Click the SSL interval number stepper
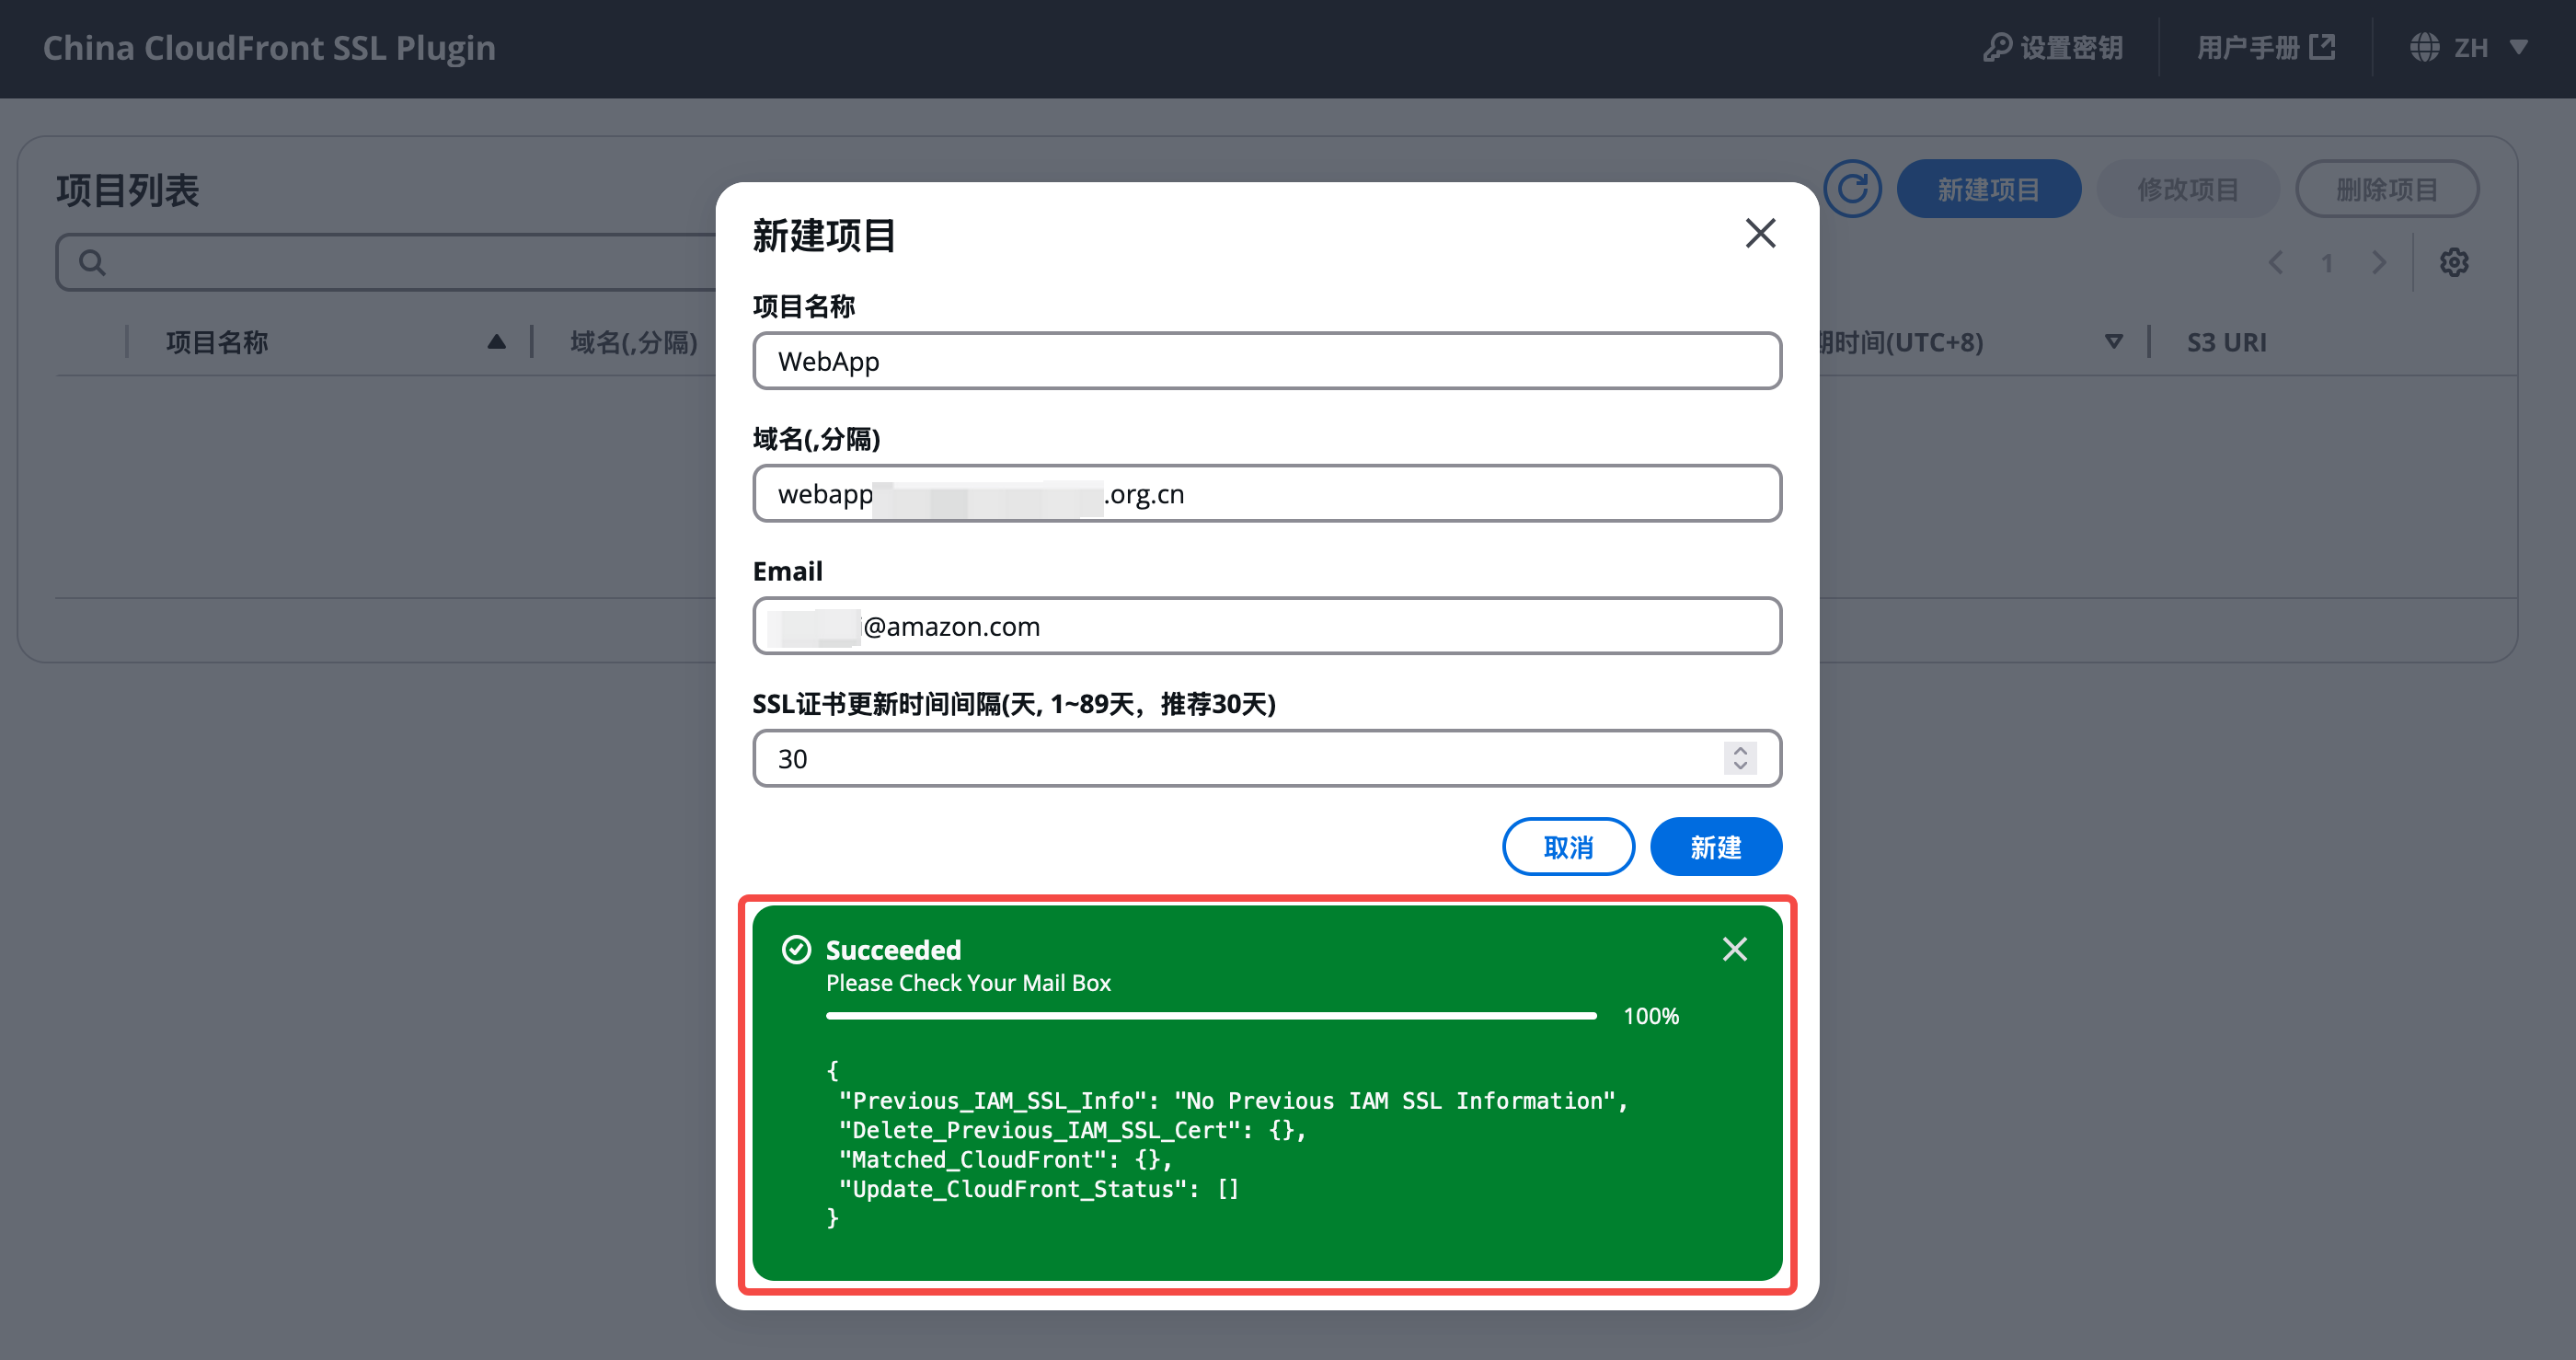Image resolution: width=2576 pixels, height=1360 pixels. 1740,759
